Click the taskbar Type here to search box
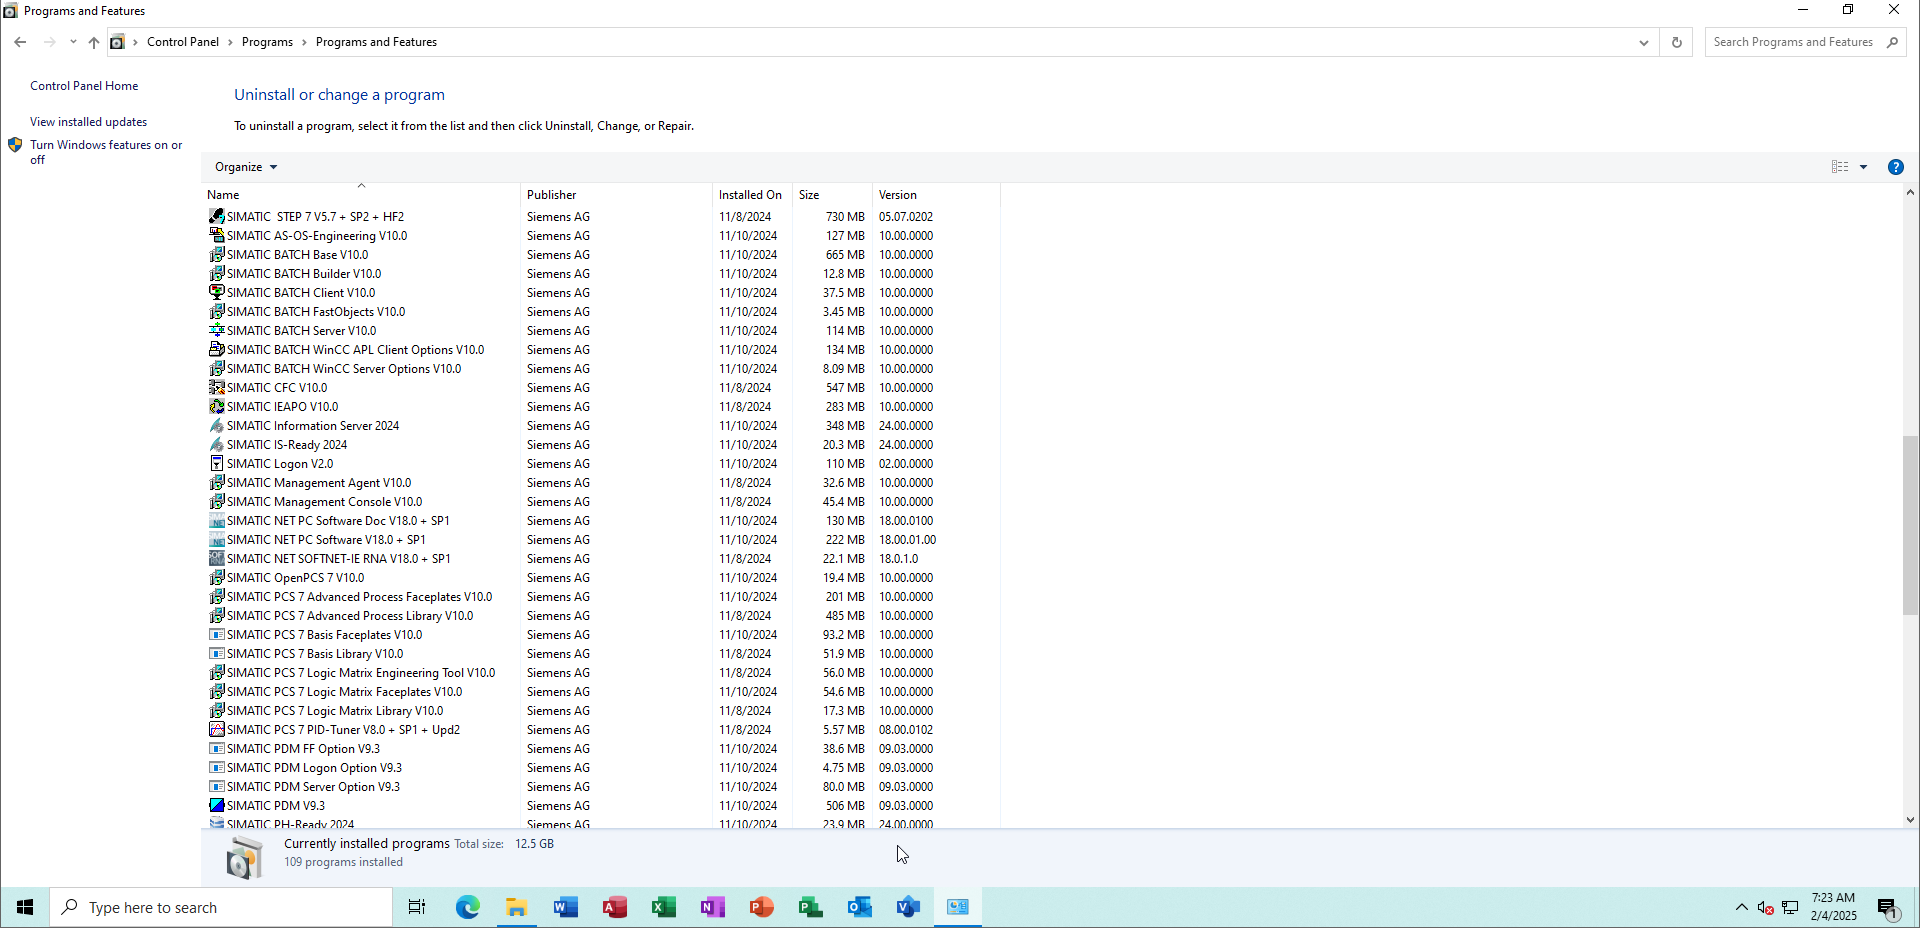 [221, 907]
